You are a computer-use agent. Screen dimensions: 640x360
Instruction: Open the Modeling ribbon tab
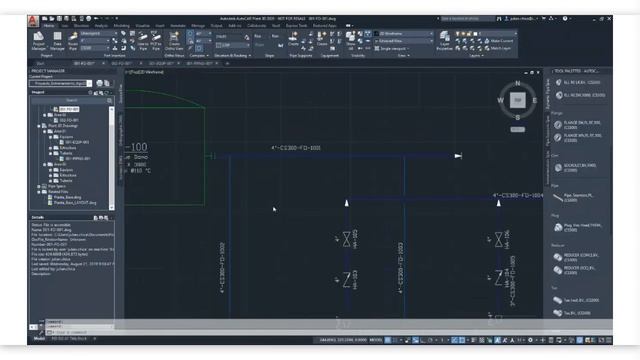[x=121, y=26]
